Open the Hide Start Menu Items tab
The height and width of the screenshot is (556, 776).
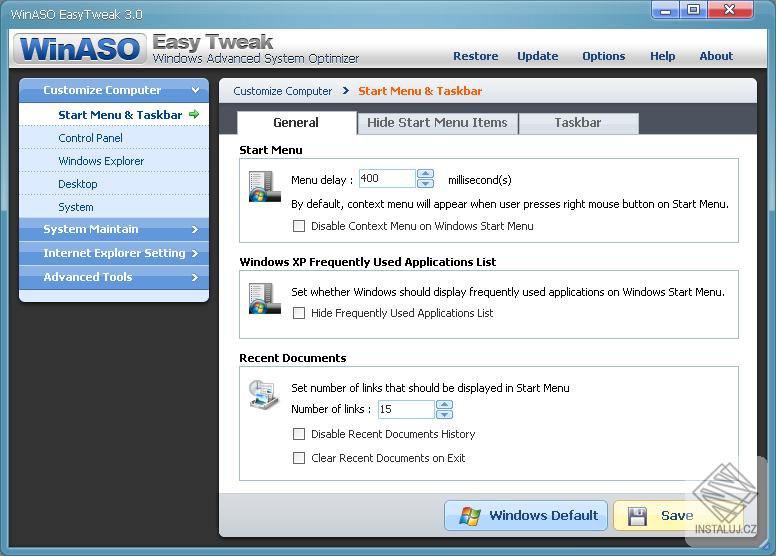437,123
